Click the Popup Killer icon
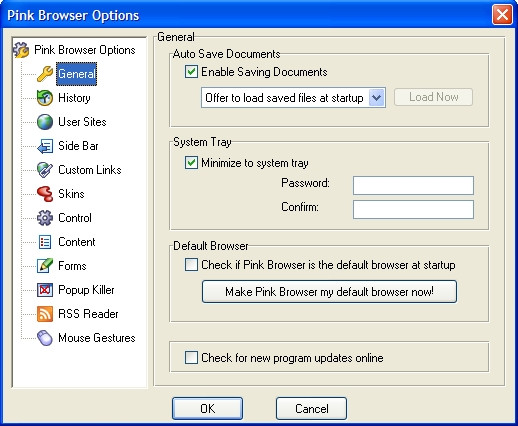518x426 pixels. pos(45,290)
